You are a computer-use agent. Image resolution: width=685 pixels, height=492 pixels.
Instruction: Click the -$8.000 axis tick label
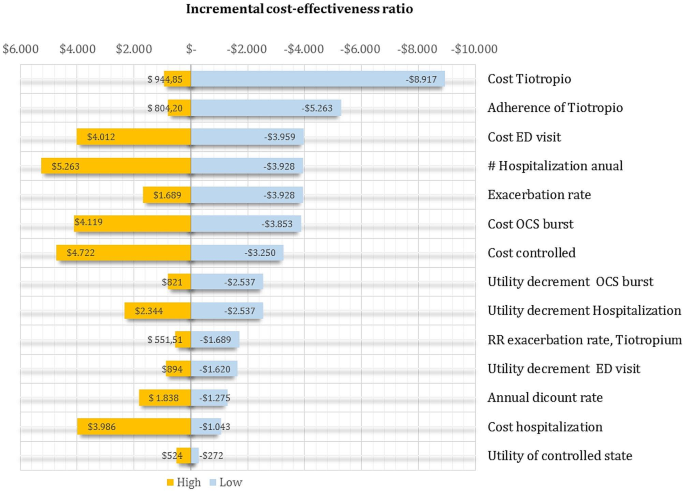[x=417, y=49]
